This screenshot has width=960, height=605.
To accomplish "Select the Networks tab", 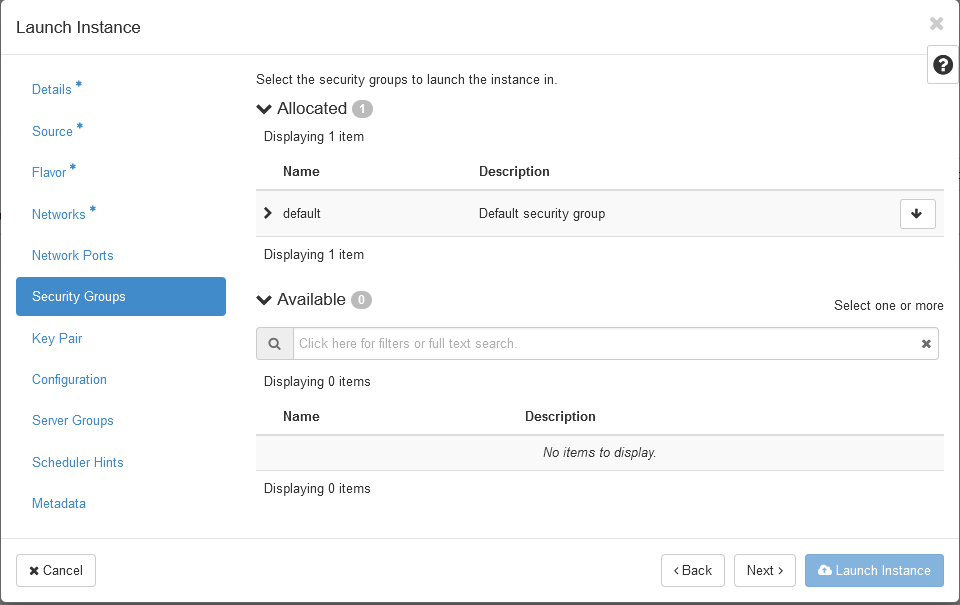I will (59, 214).
